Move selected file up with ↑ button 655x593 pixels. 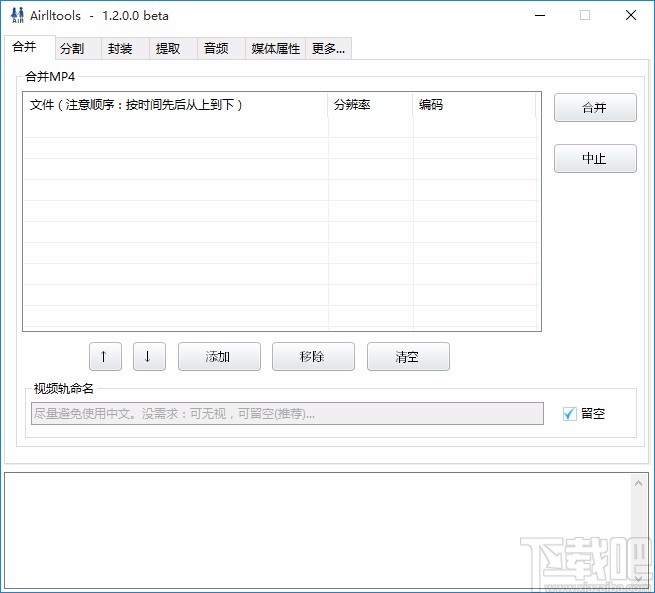[105, 357]
